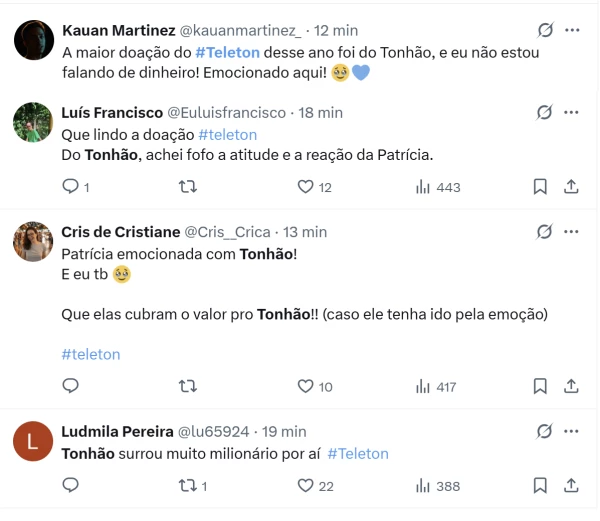Screen dimensions: 600x521
Task: Click the Grok icon on Kauan's tweet
Action: click(544, 30)
